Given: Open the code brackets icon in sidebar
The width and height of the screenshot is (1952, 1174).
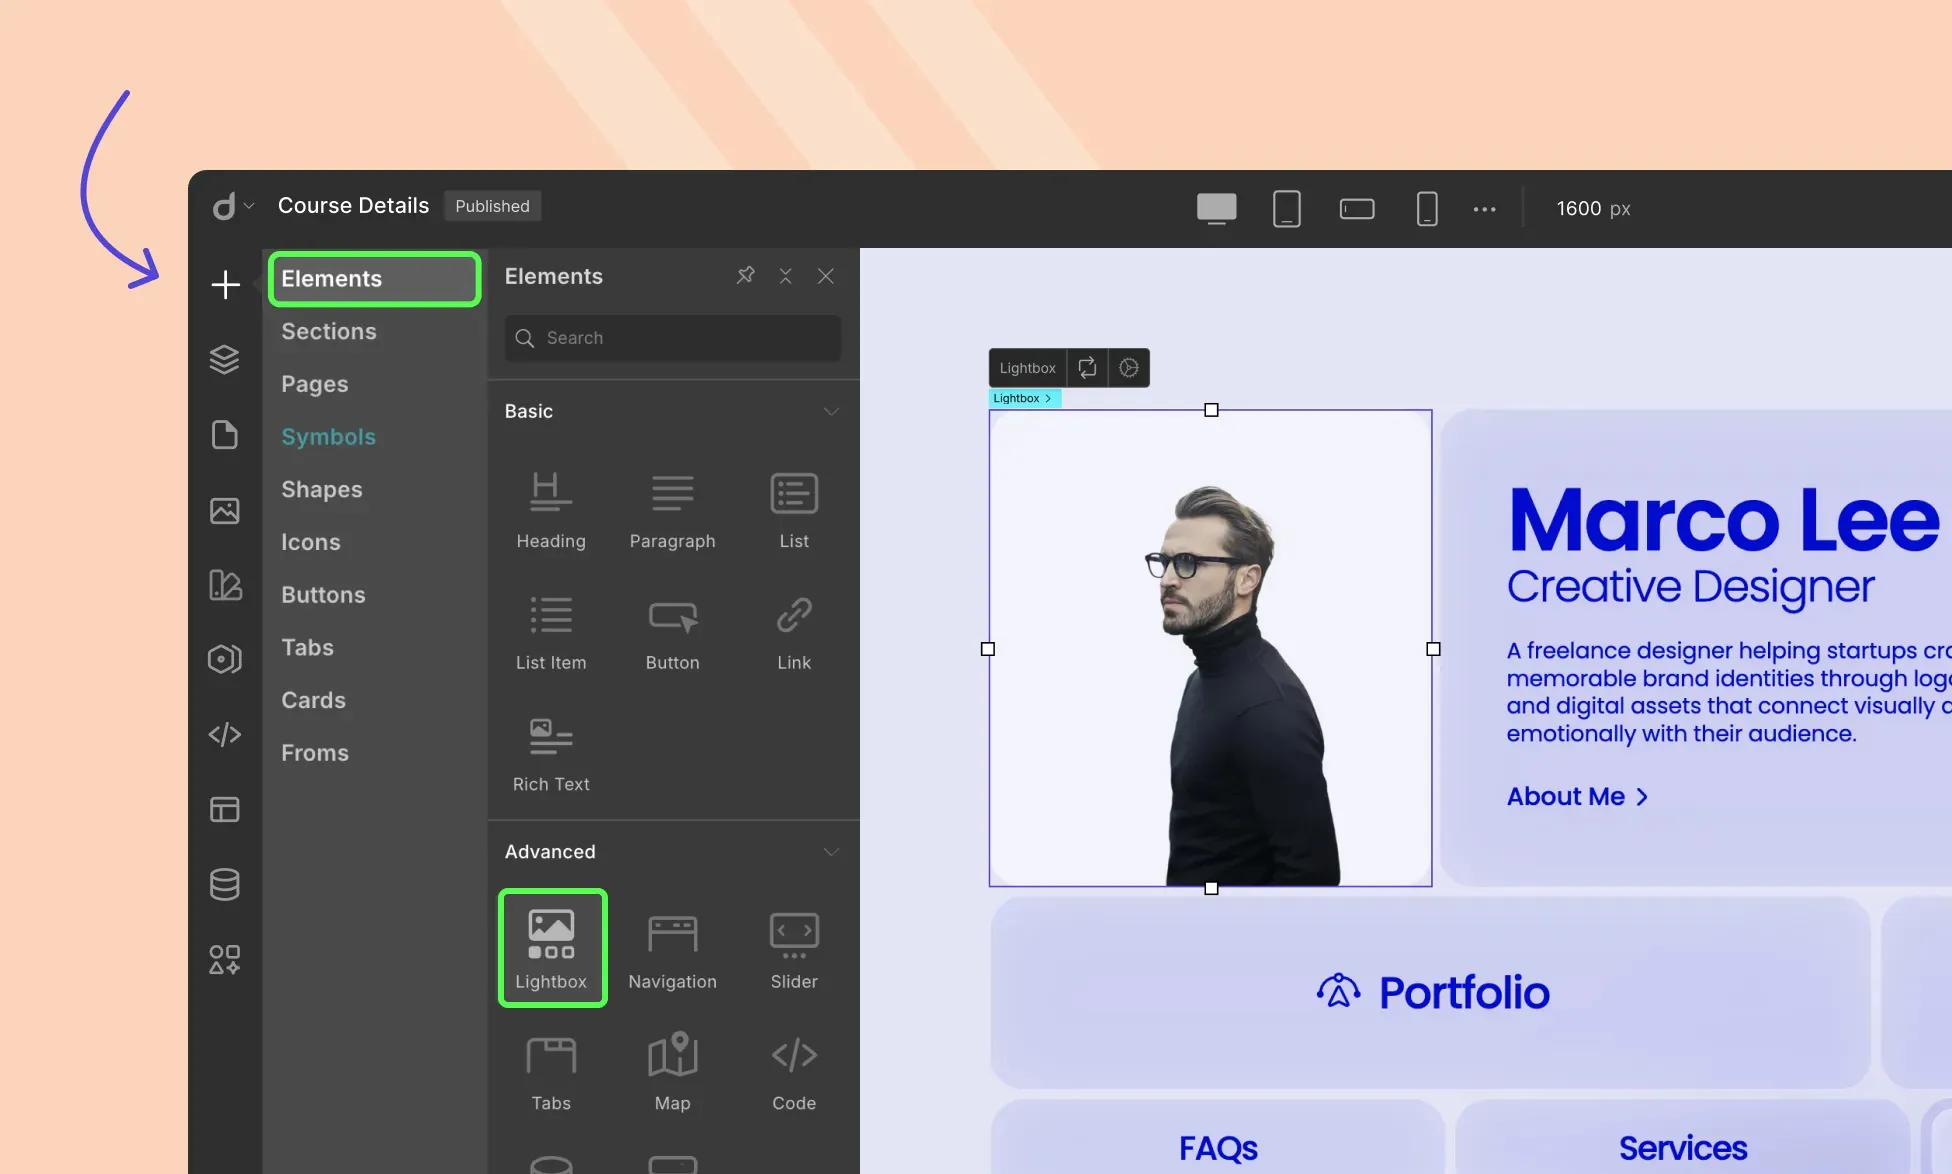Looking at the screenshot, I should pyautogui.click(x=225, y=735).
